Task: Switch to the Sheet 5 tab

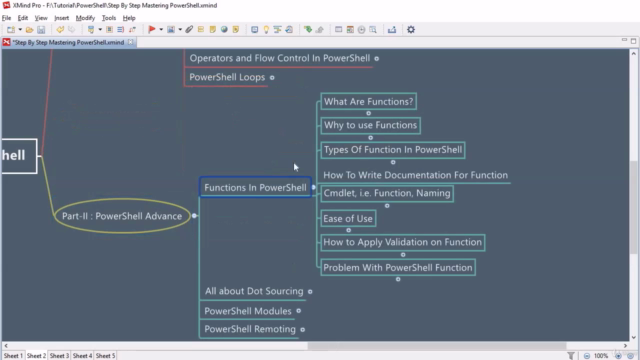Action: click(x=105, y=356)
